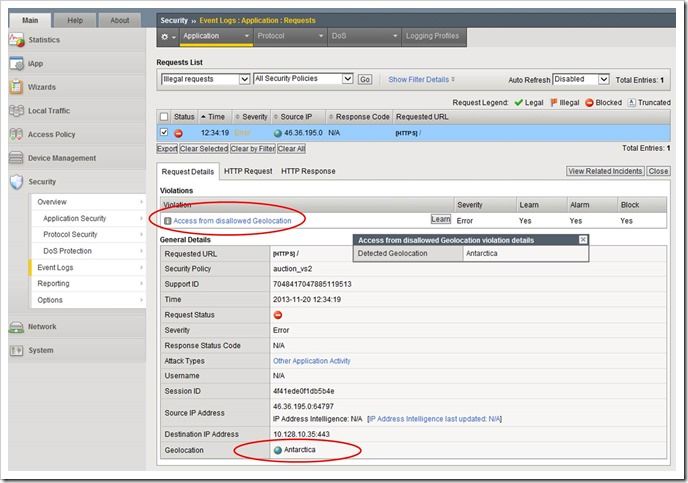Uncheck the 12:34:19 request row checkbox
This screenshot has height=483, width=688.
pos(164,132)
